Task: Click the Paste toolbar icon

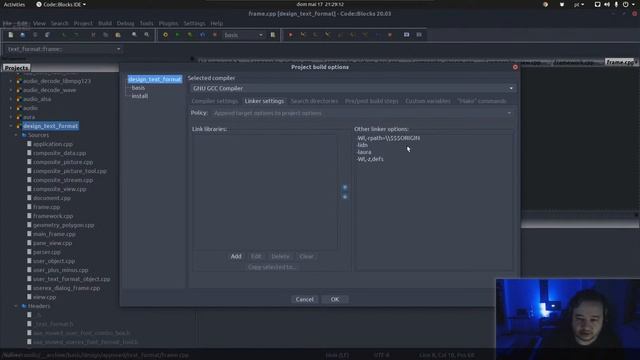Action: tap(118, 35)
